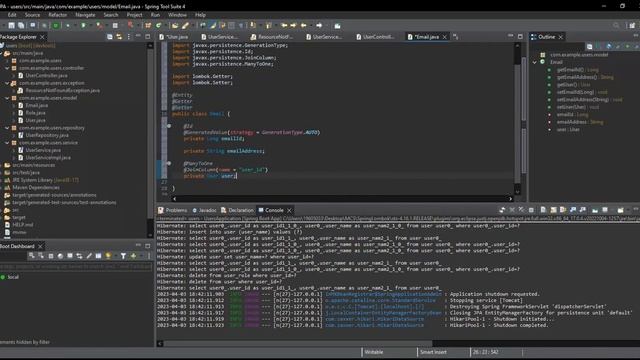The image size is (640, 360).
Task: Open Package Explorer view menu (three dots)
Action: [x=129, y=37]
